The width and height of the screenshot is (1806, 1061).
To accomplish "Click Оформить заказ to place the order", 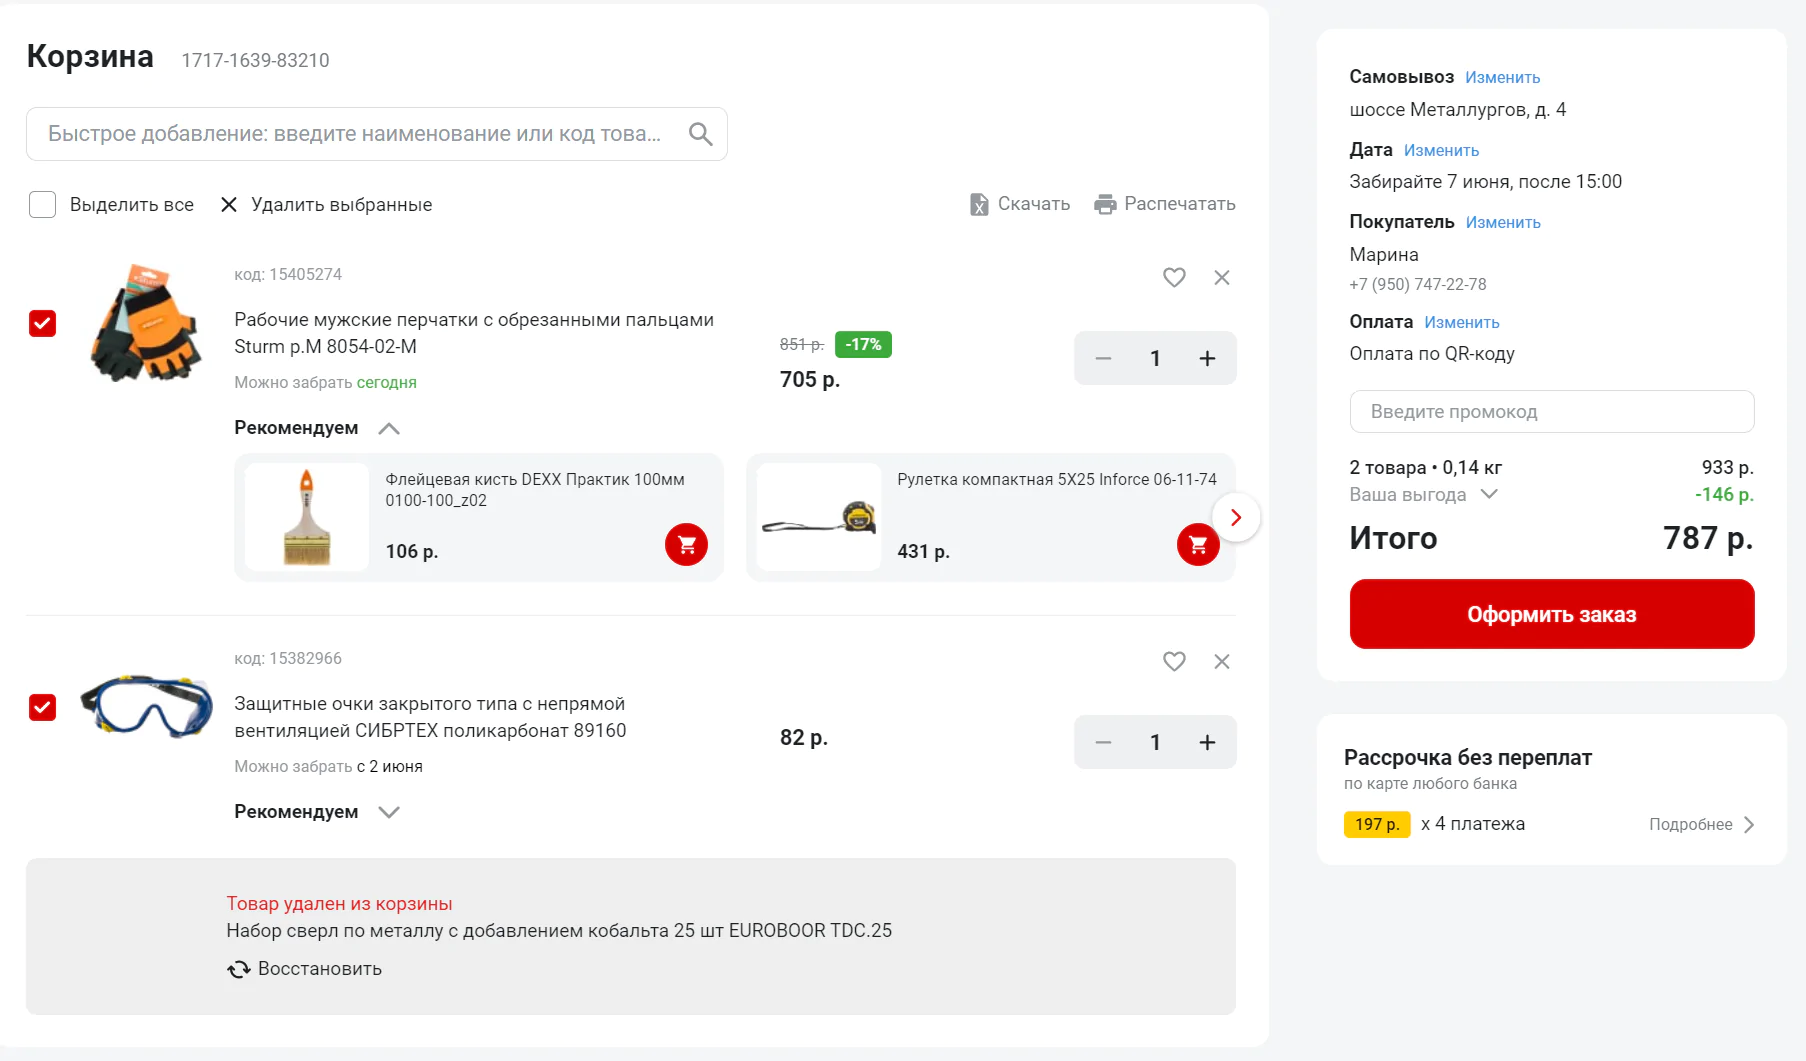I will (1551, 614).
